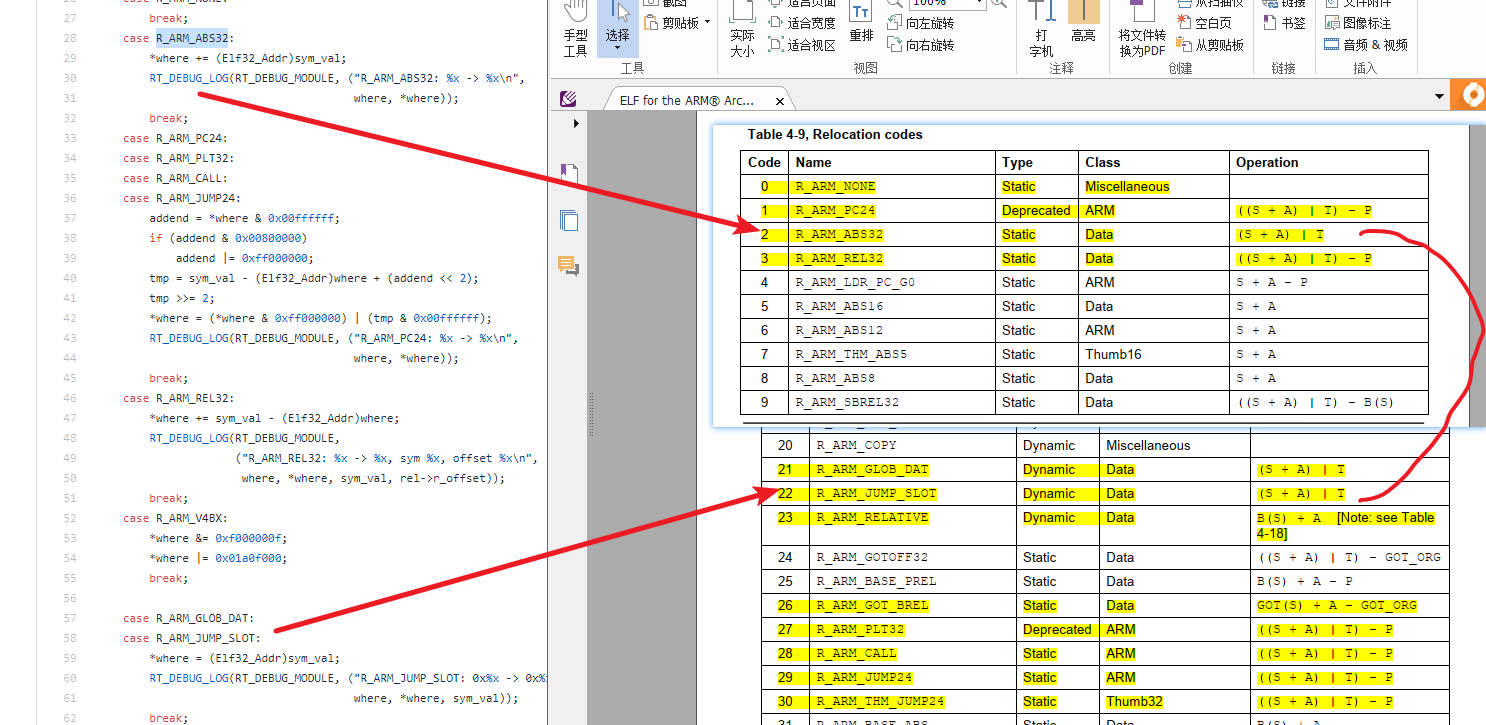
Task: Click the purple start page icon beside tabs
Action: tap(568, 99)
